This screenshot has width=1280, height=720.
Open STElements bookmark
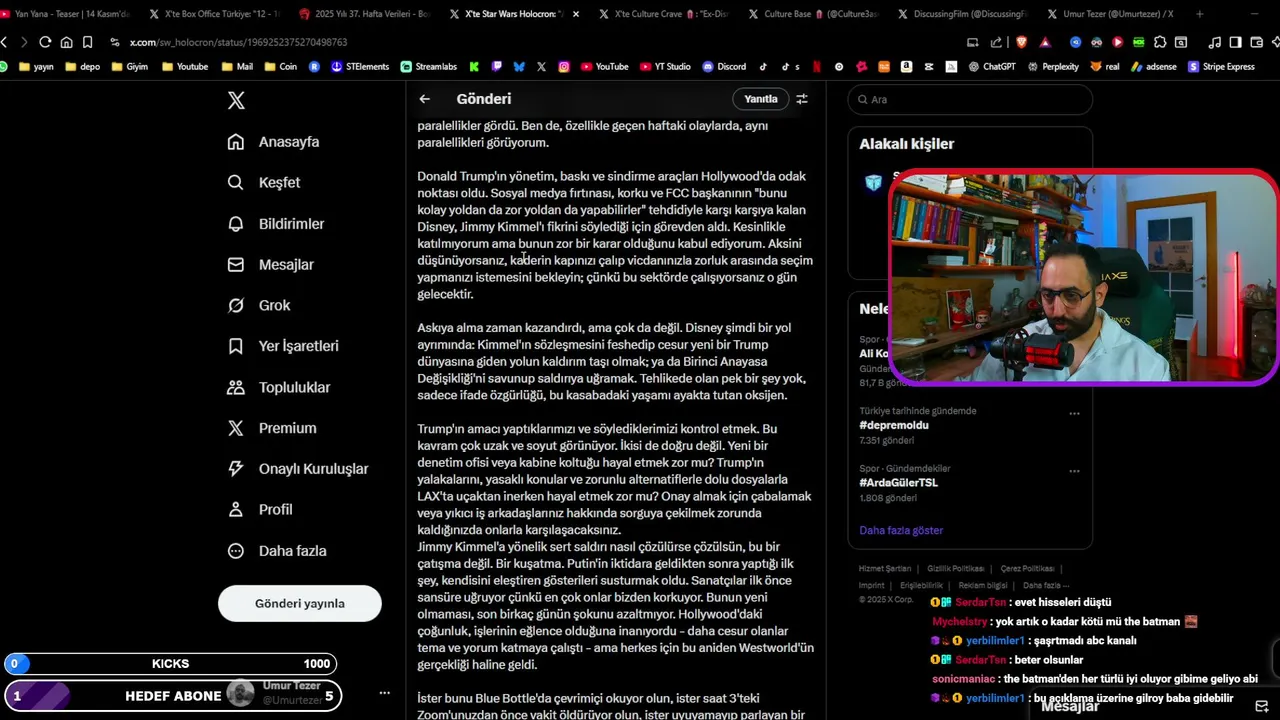(360, 67)
